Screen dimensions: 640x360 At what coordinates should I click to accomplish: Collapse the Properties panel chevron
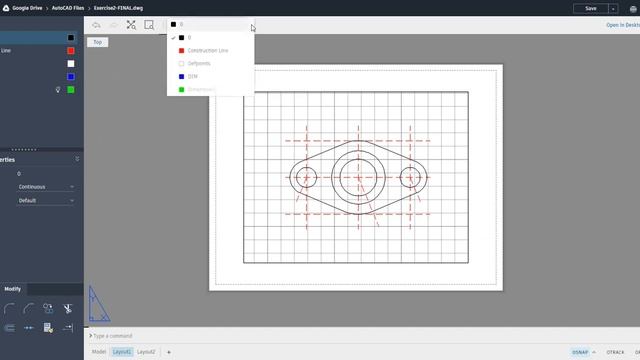pyautogui.click(x=77, y=159)
